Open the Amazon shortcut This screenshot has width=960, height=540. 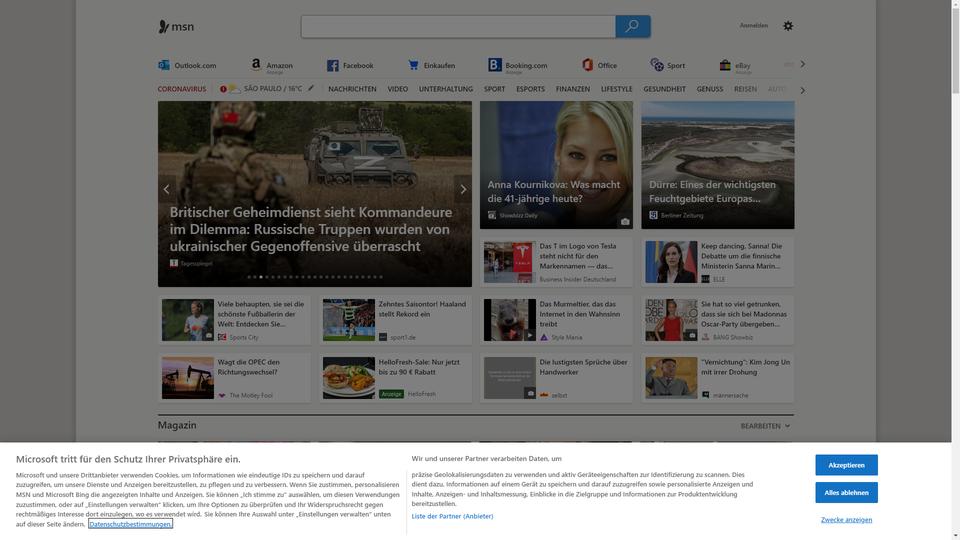tap(272, 66)
